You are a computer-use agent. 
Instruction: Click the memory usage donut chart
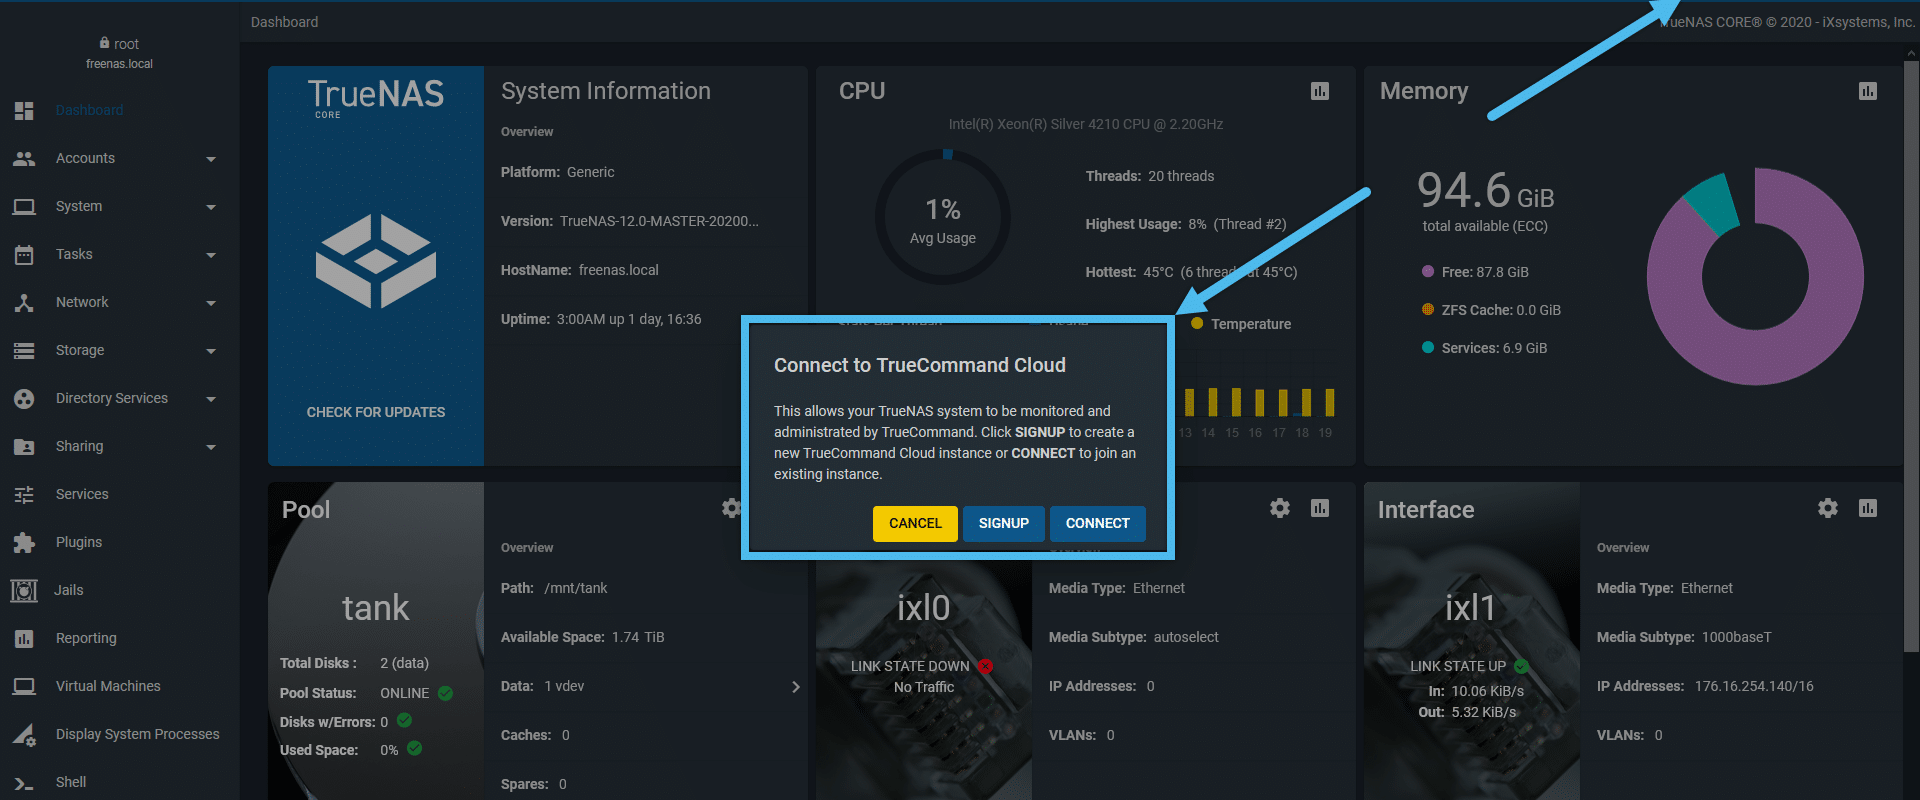coord(1755,276)
